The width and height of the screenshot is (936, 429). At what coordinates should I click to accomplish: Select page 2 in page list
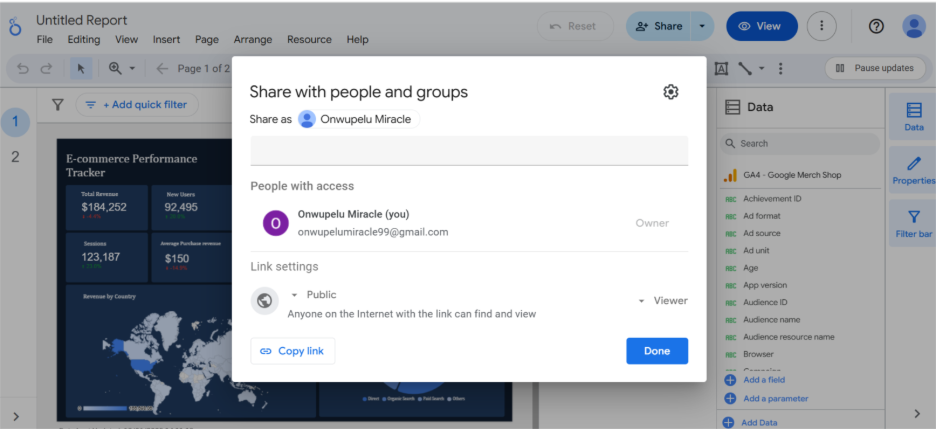point(15,157)
